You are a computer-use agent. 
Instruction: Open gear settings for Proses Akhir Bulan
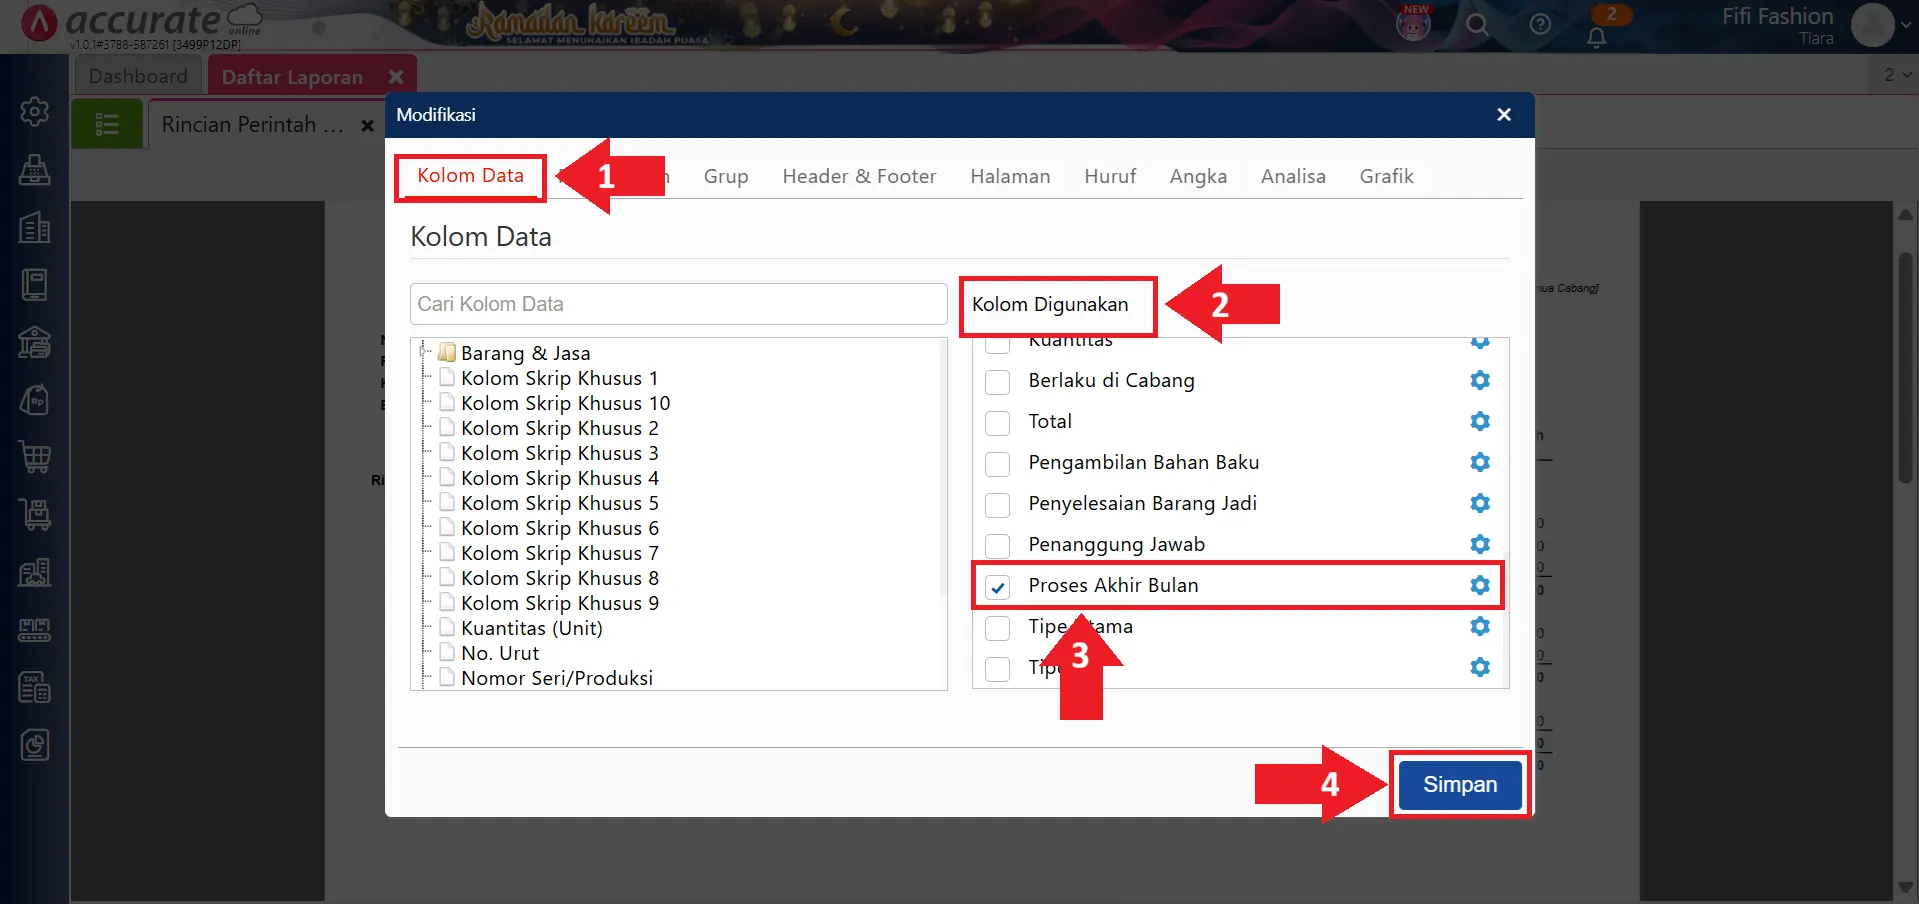[1479, 585]
